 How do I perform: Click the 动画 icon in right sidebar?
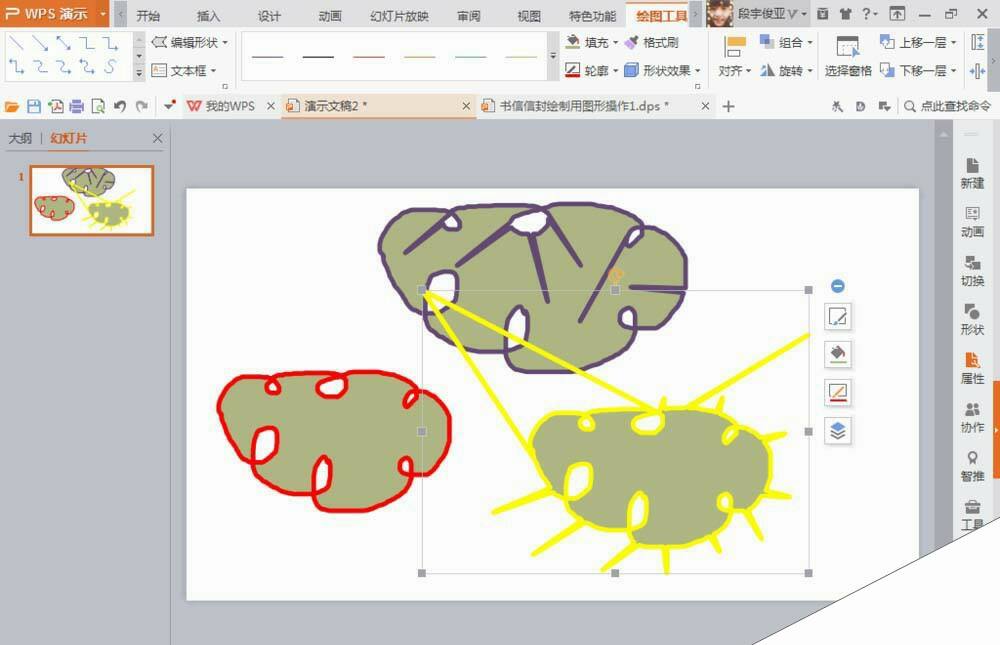[972, 221]
